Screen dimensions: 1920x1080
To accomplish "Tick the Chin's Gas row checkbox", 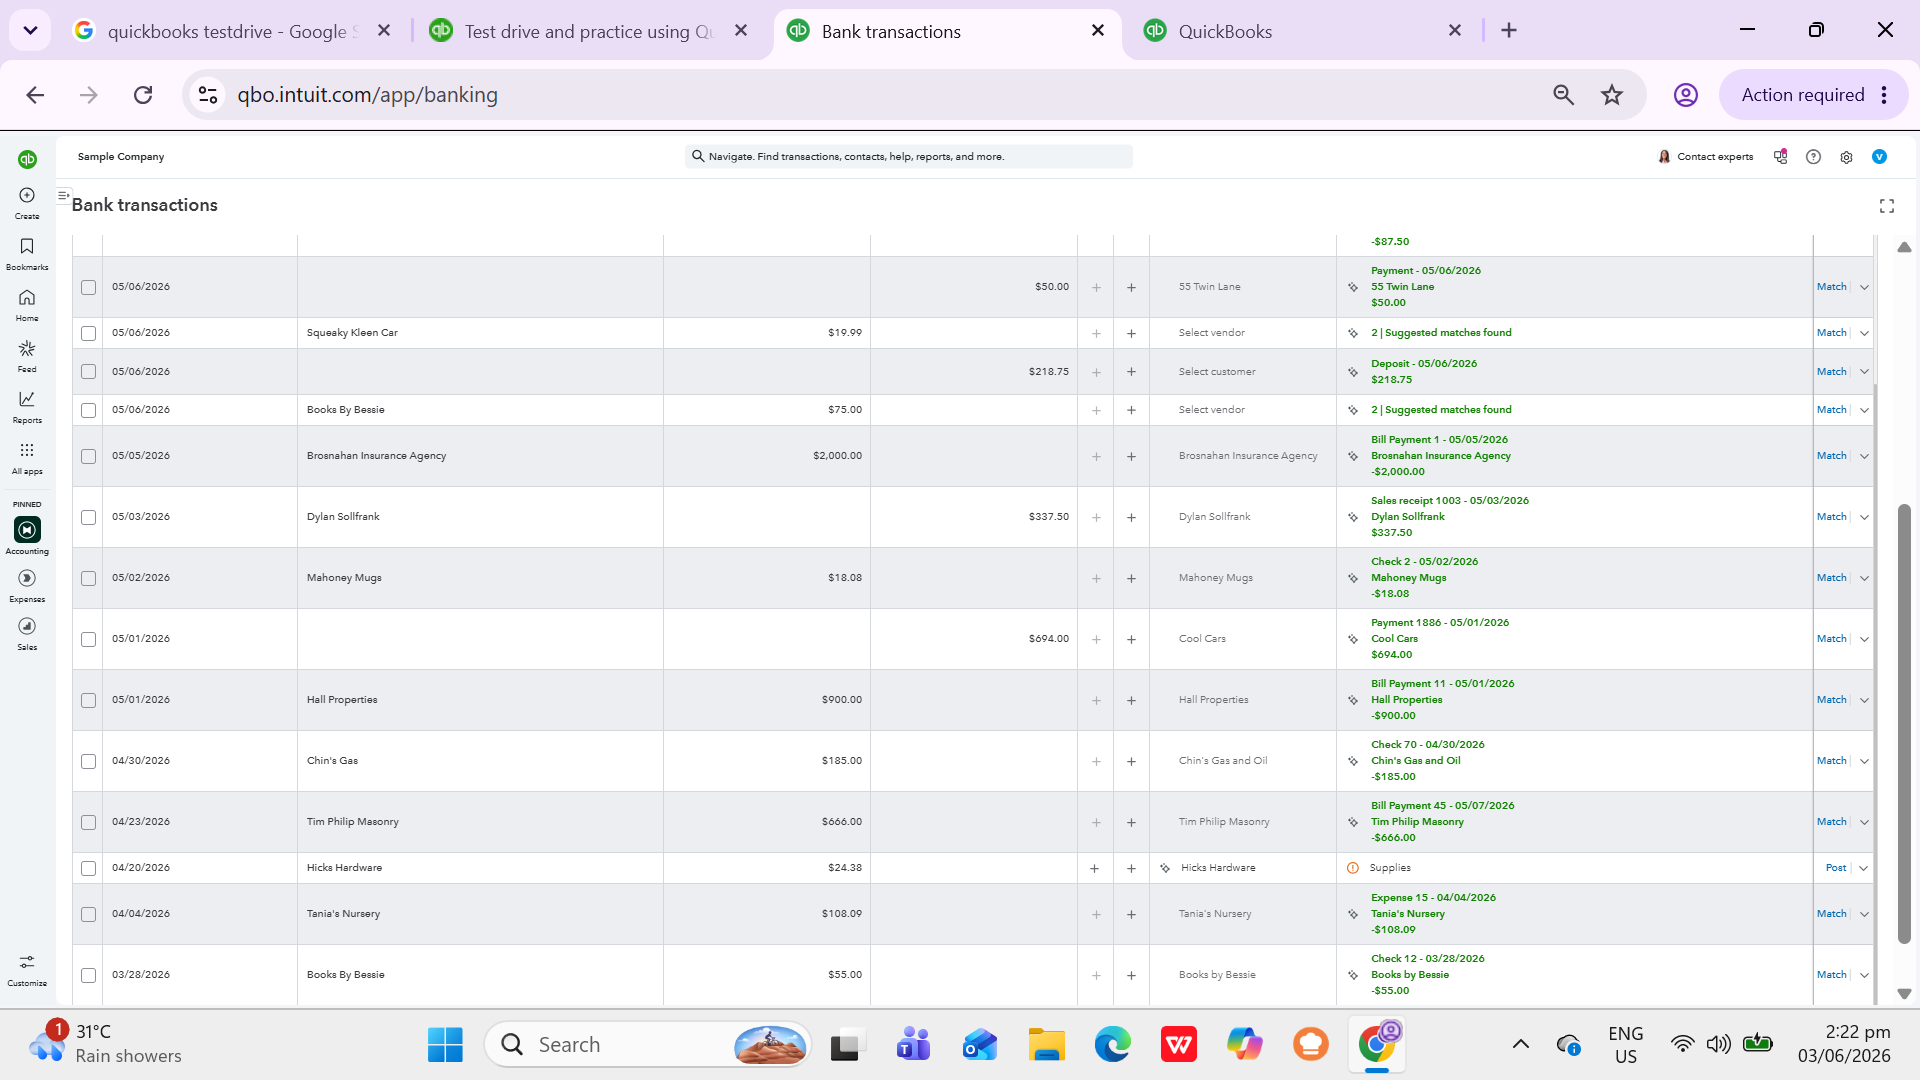I will (x=89, y=761).
